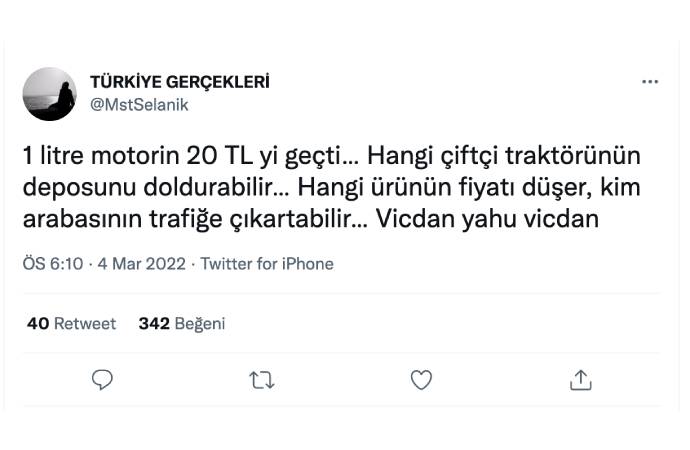Open the share icon below the tweet
Viewport: 690px width, 450px height.
point(581,379)
